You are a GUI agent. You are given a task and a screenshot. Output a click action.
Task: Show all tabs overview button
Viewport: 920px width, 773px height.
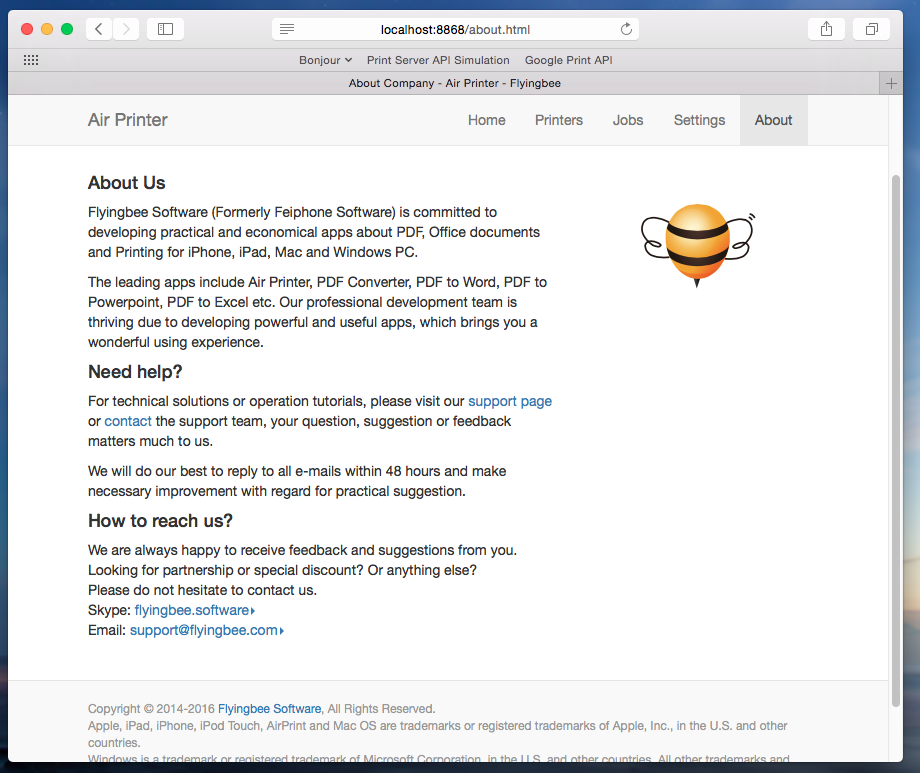click(872, 29)
